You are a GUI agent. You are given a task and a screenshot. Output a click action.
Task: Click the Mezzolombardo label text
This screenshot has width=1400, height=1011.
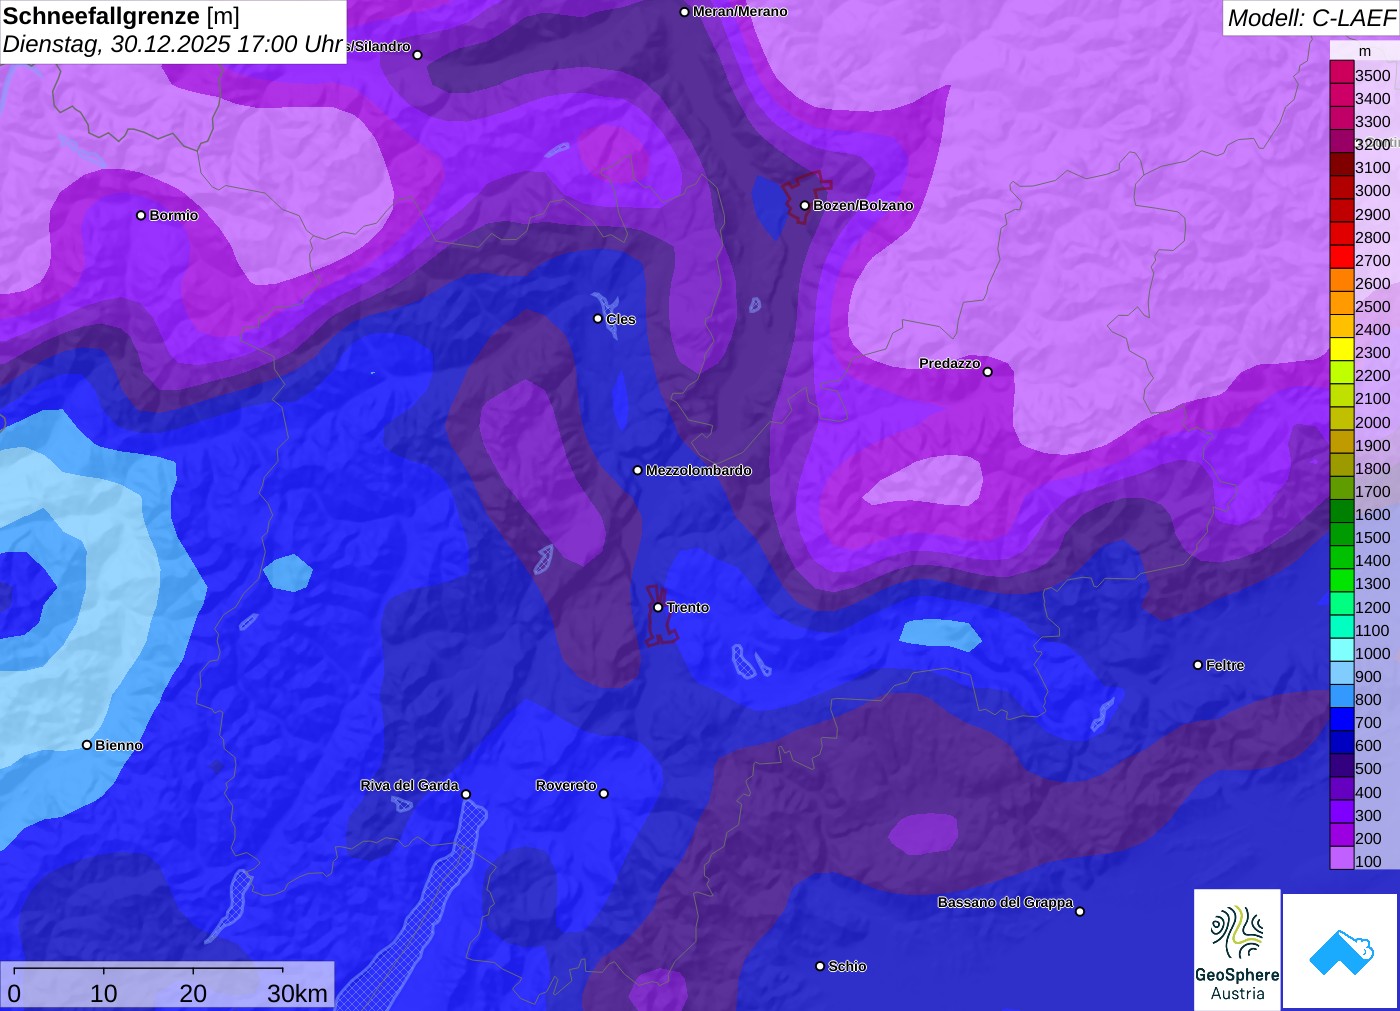[699, 470]
